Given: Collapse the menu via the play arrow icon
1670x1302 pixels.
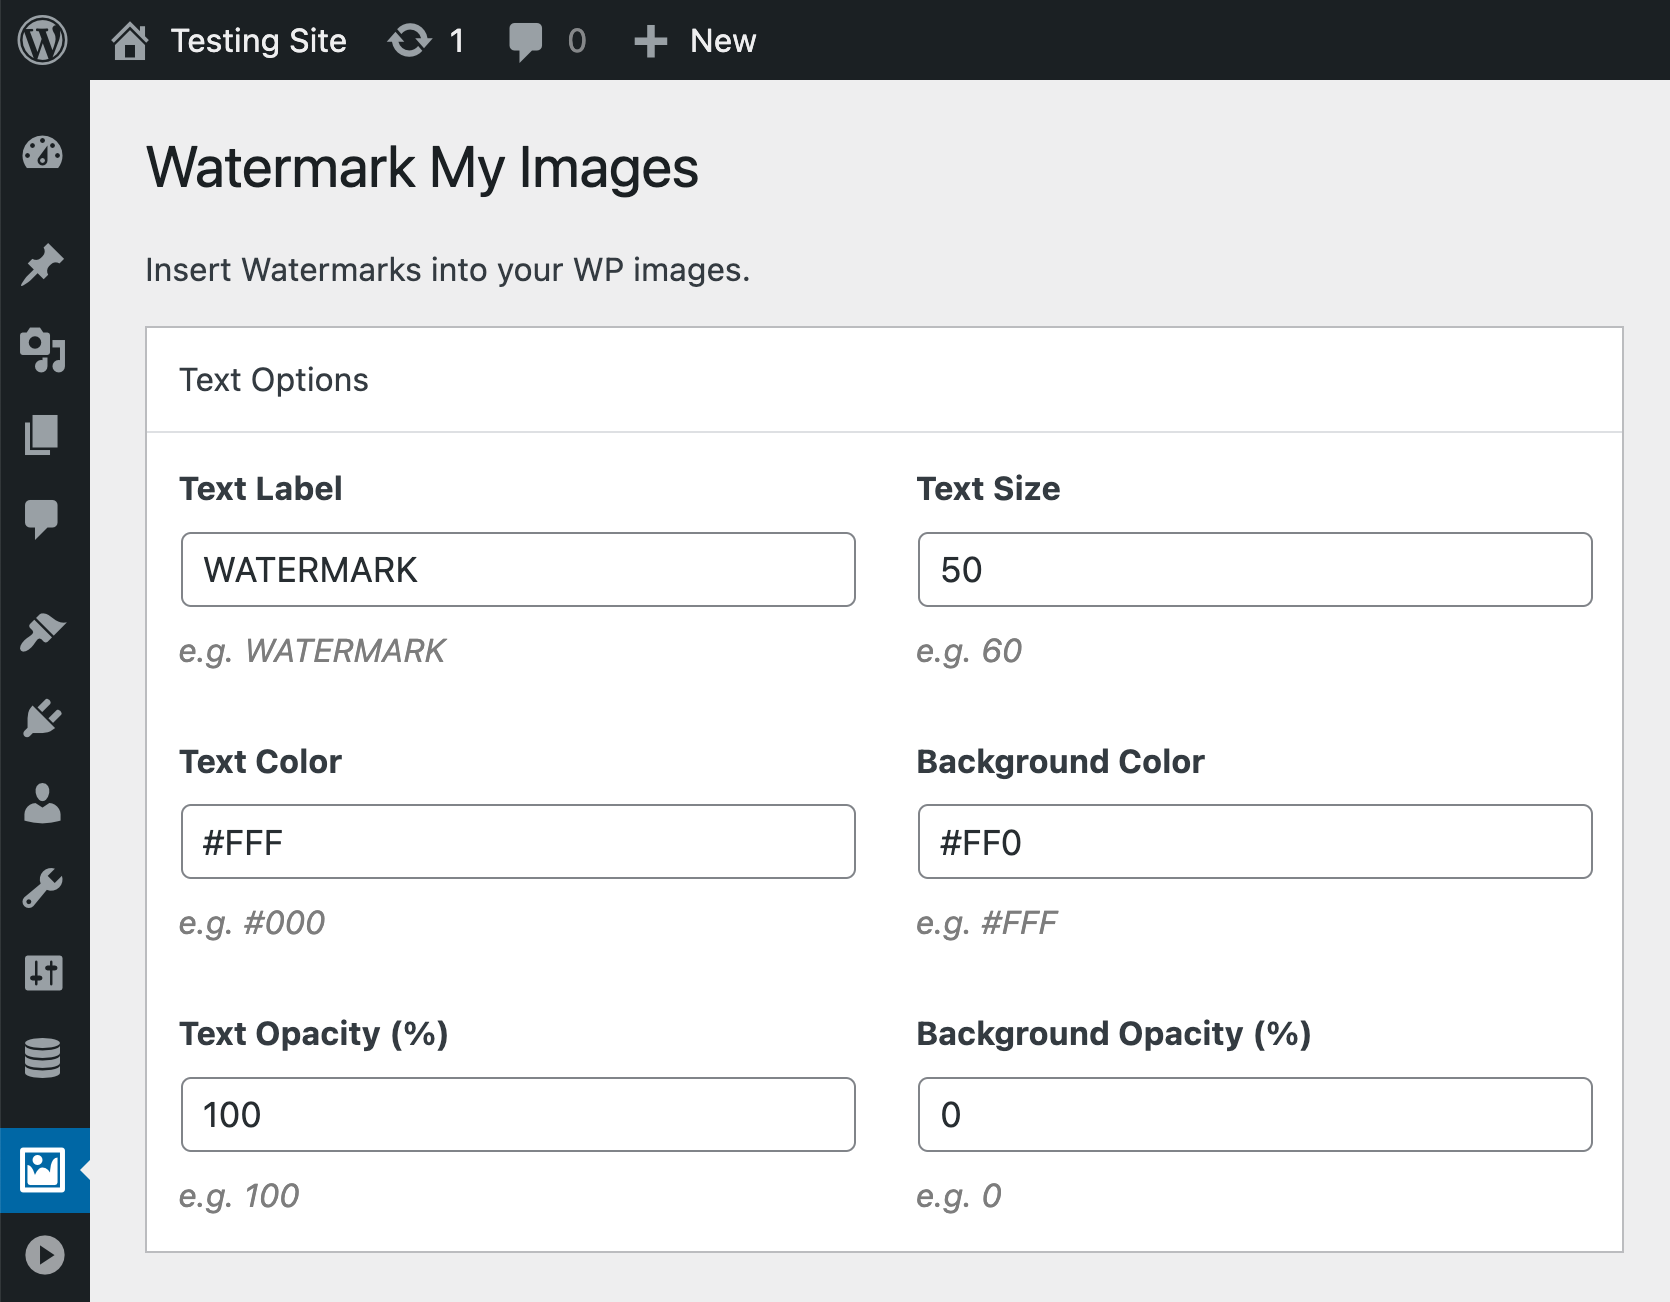Looking at the screenshot, I should pos(45,1255).
